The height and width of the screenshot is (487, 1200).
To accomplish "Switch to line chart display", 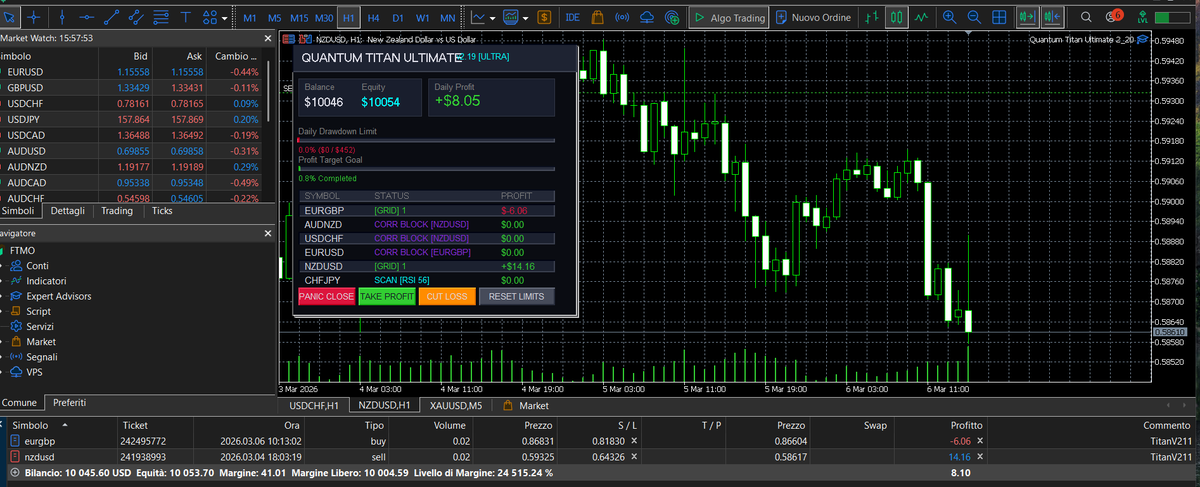I will 921,17.
